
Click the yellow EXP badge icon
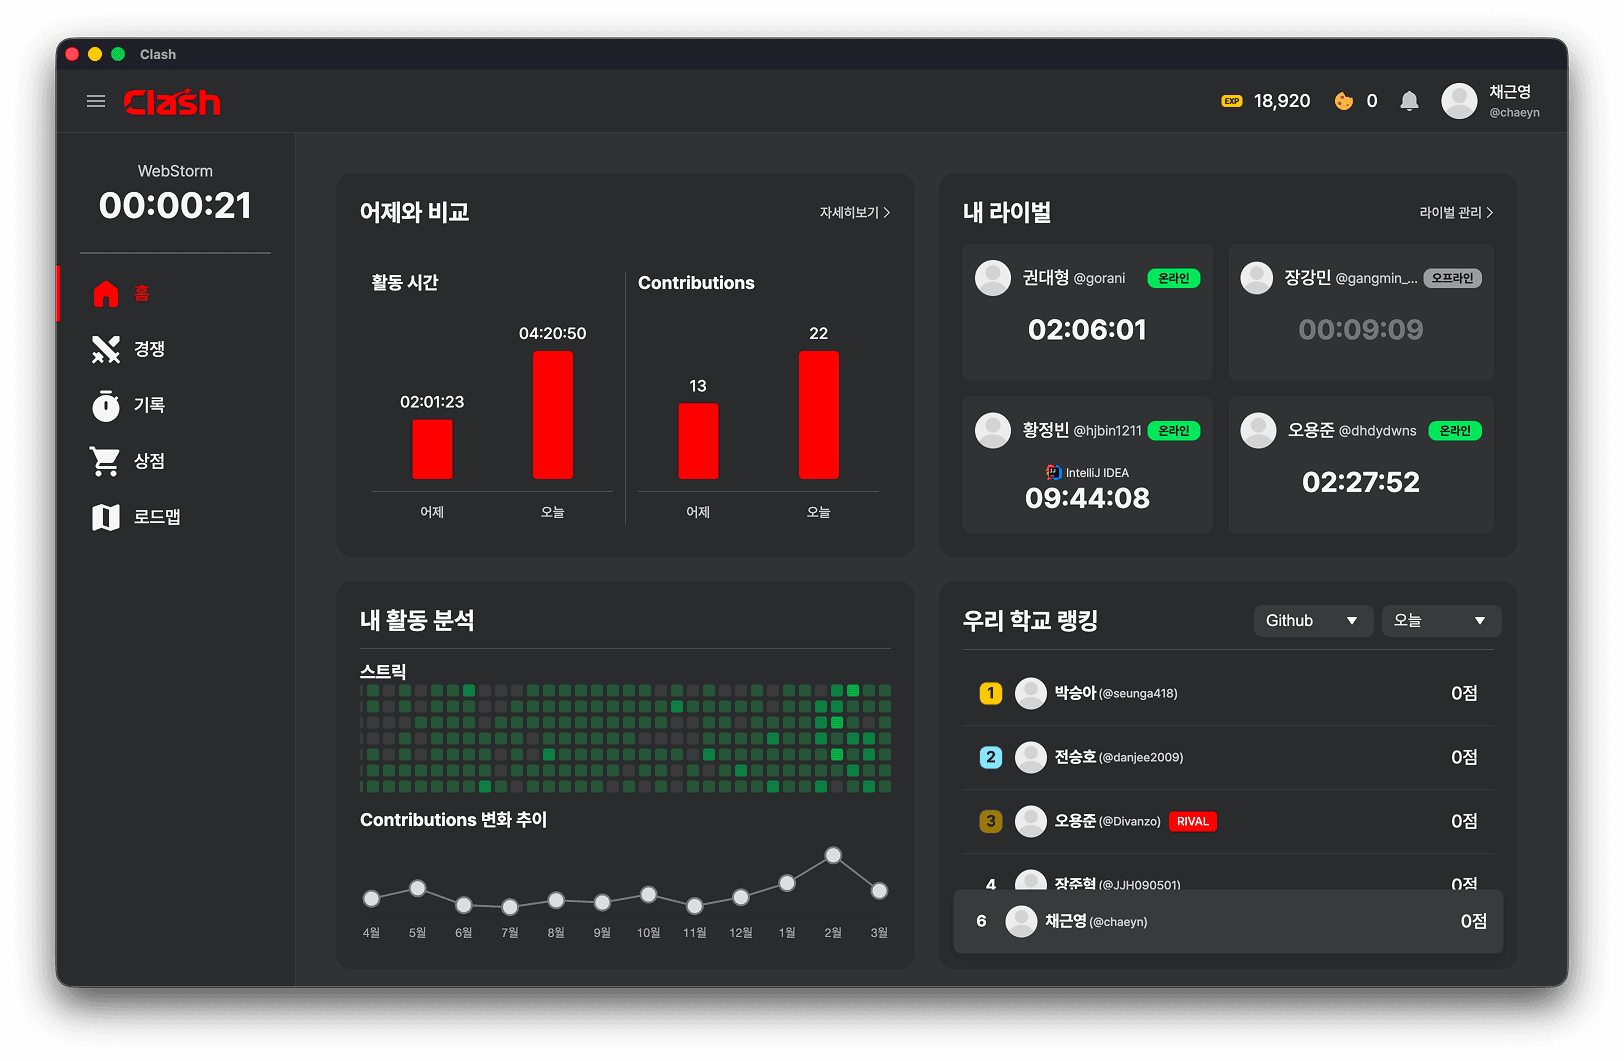coord(1231,101)
